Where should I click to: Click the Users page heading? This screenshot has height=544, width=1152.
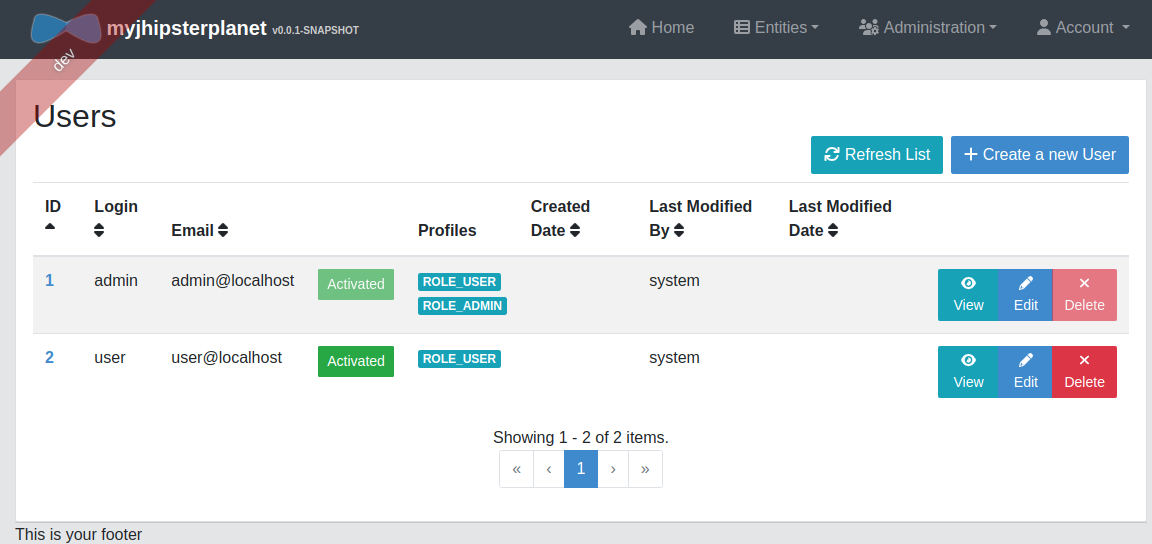point(75,116)
